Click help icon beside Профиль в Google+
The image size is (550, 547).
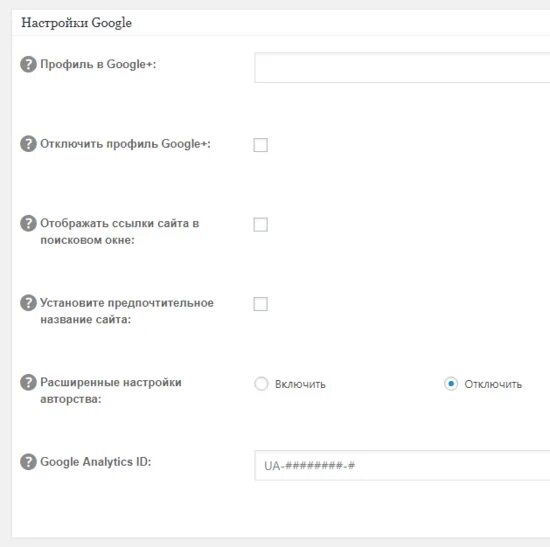click(x=28, y=64)
